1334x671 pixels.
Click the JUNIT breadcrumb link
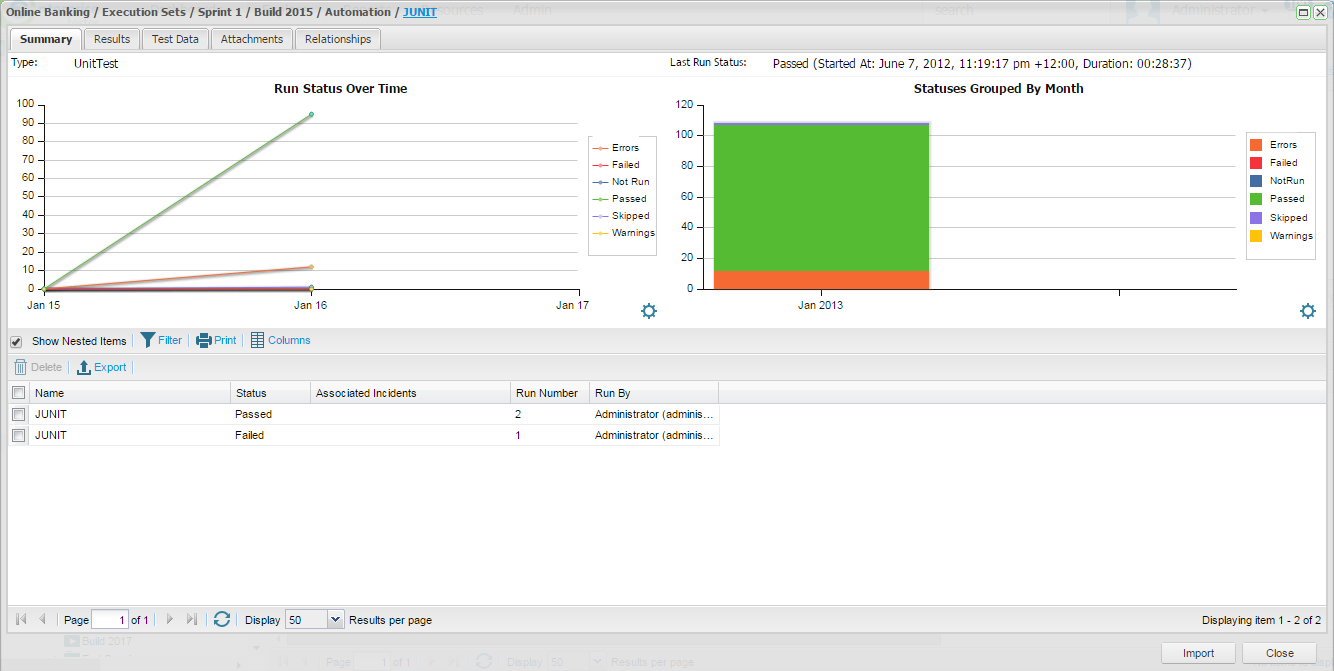pos(420,12)
